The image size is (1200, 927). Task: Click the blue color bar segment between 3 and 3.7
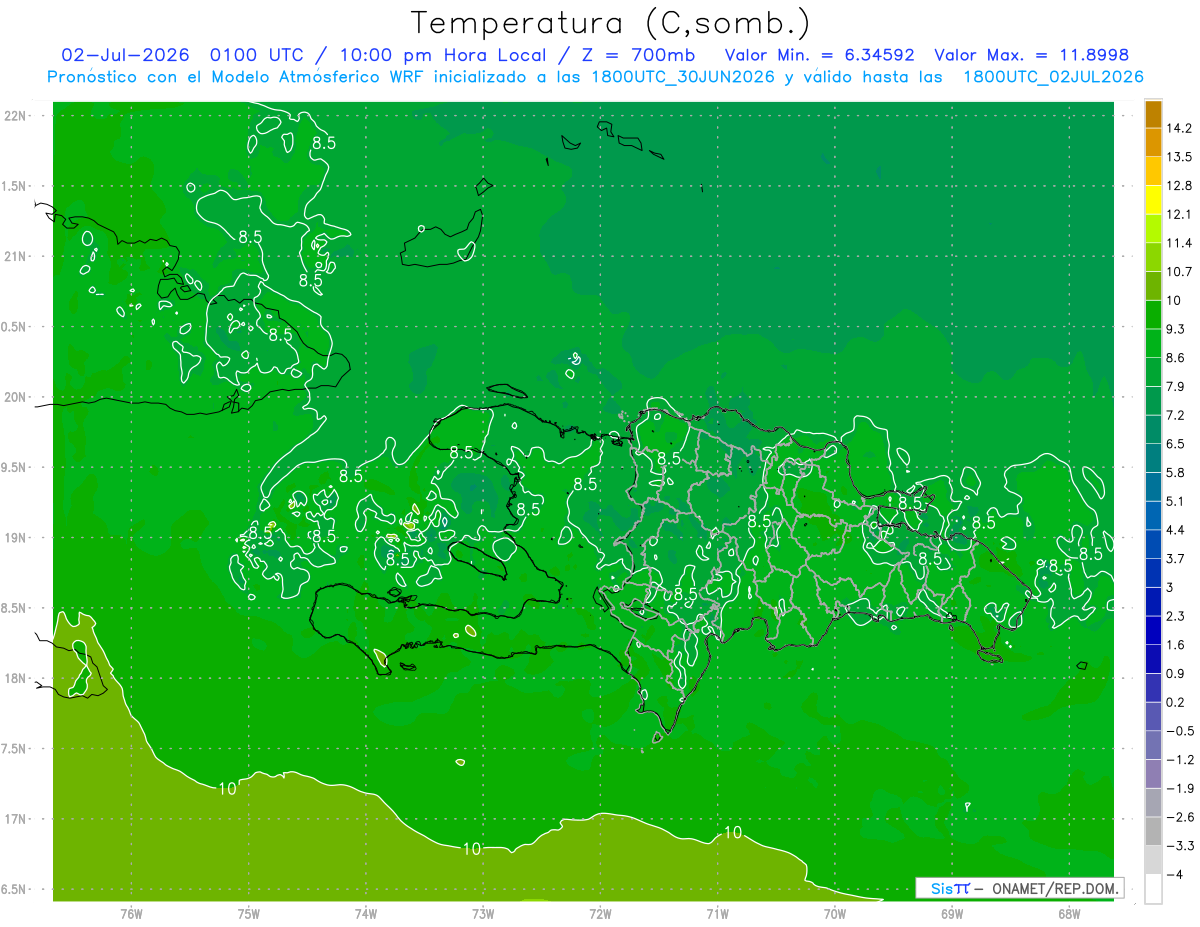pyautogui.click(x=1153, y=573)
